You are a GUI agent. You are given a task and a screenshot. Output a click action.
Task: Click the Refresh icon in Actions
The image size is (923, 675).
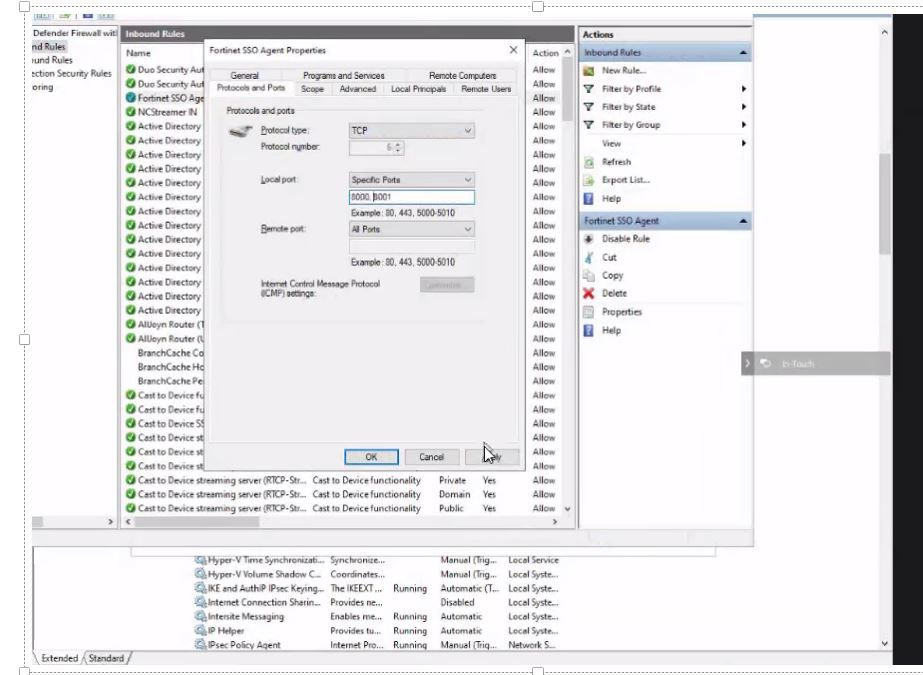(588, 162)
